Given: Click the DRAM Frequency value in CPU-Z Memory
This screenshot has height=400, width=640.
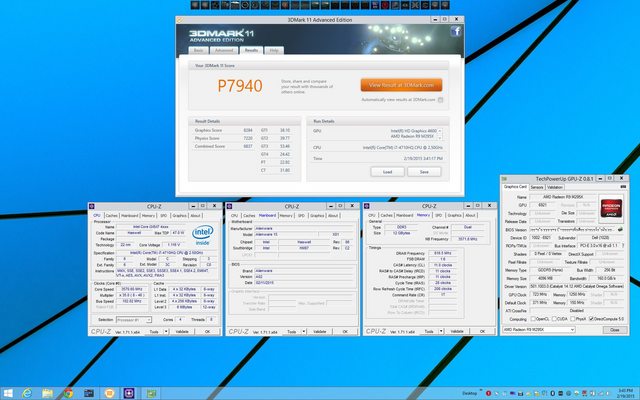Looking at the screenshot, I should click(443, 253).
